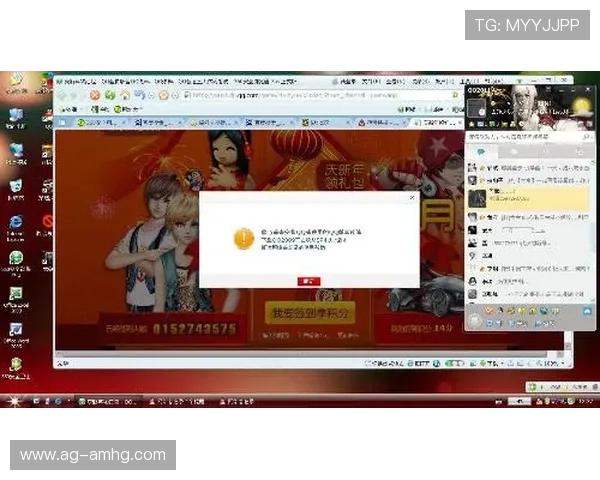Switch to the fifth browser tab with the green square icon

[x=325, y=122]
